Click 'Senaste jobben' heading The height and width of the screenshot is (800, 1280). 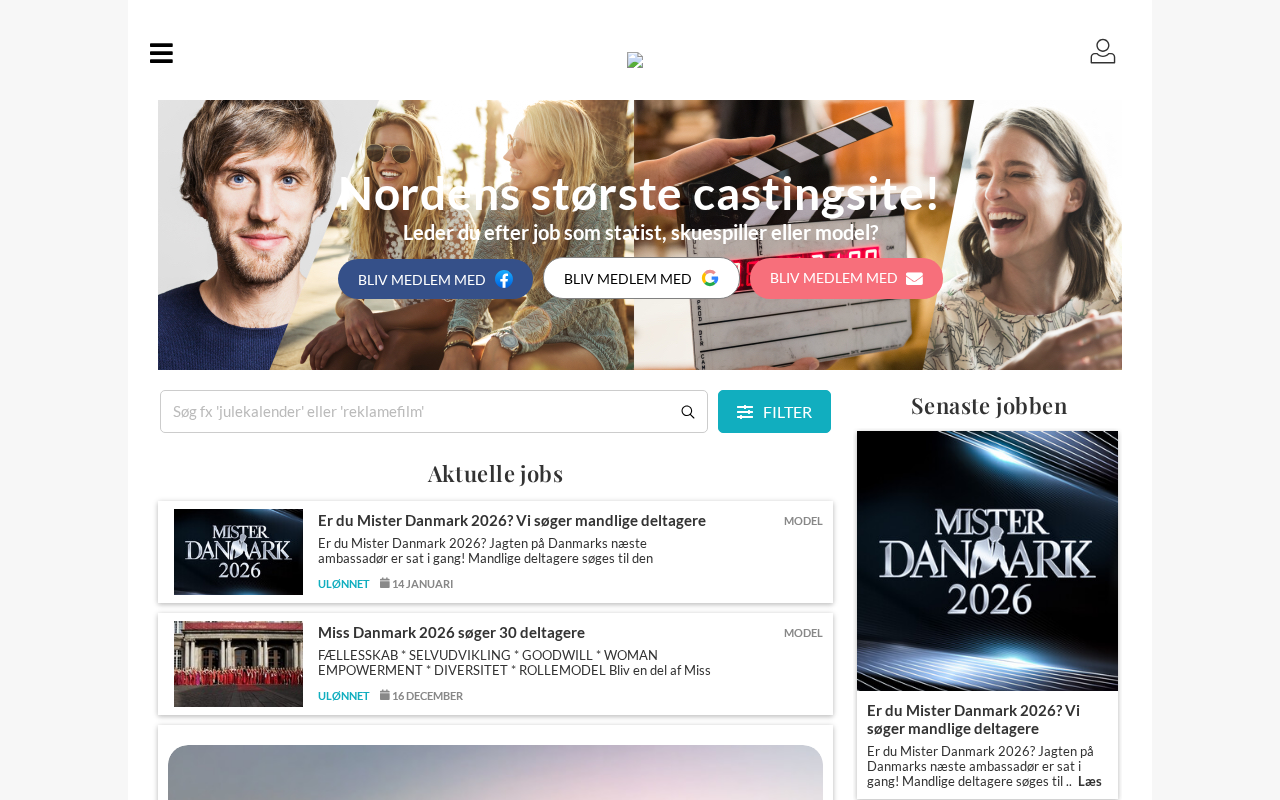(989, 405)
